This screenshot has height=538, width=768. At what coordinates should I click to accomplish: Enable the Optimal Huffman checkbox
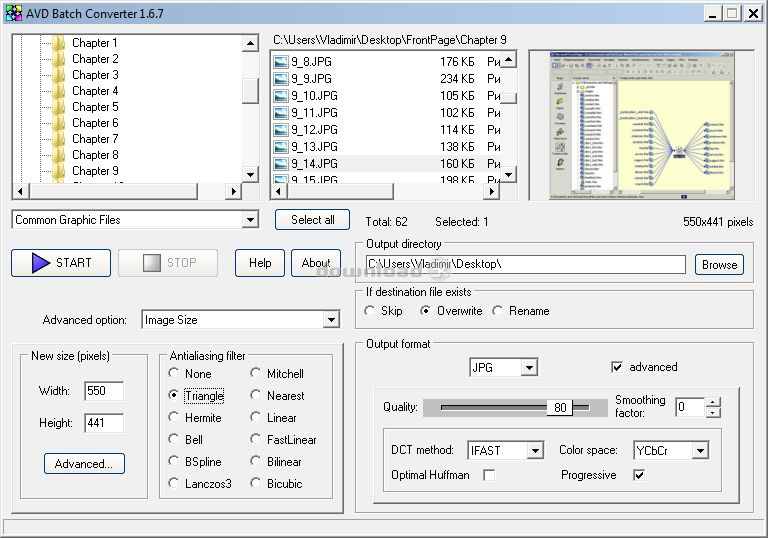click(489, 475)
